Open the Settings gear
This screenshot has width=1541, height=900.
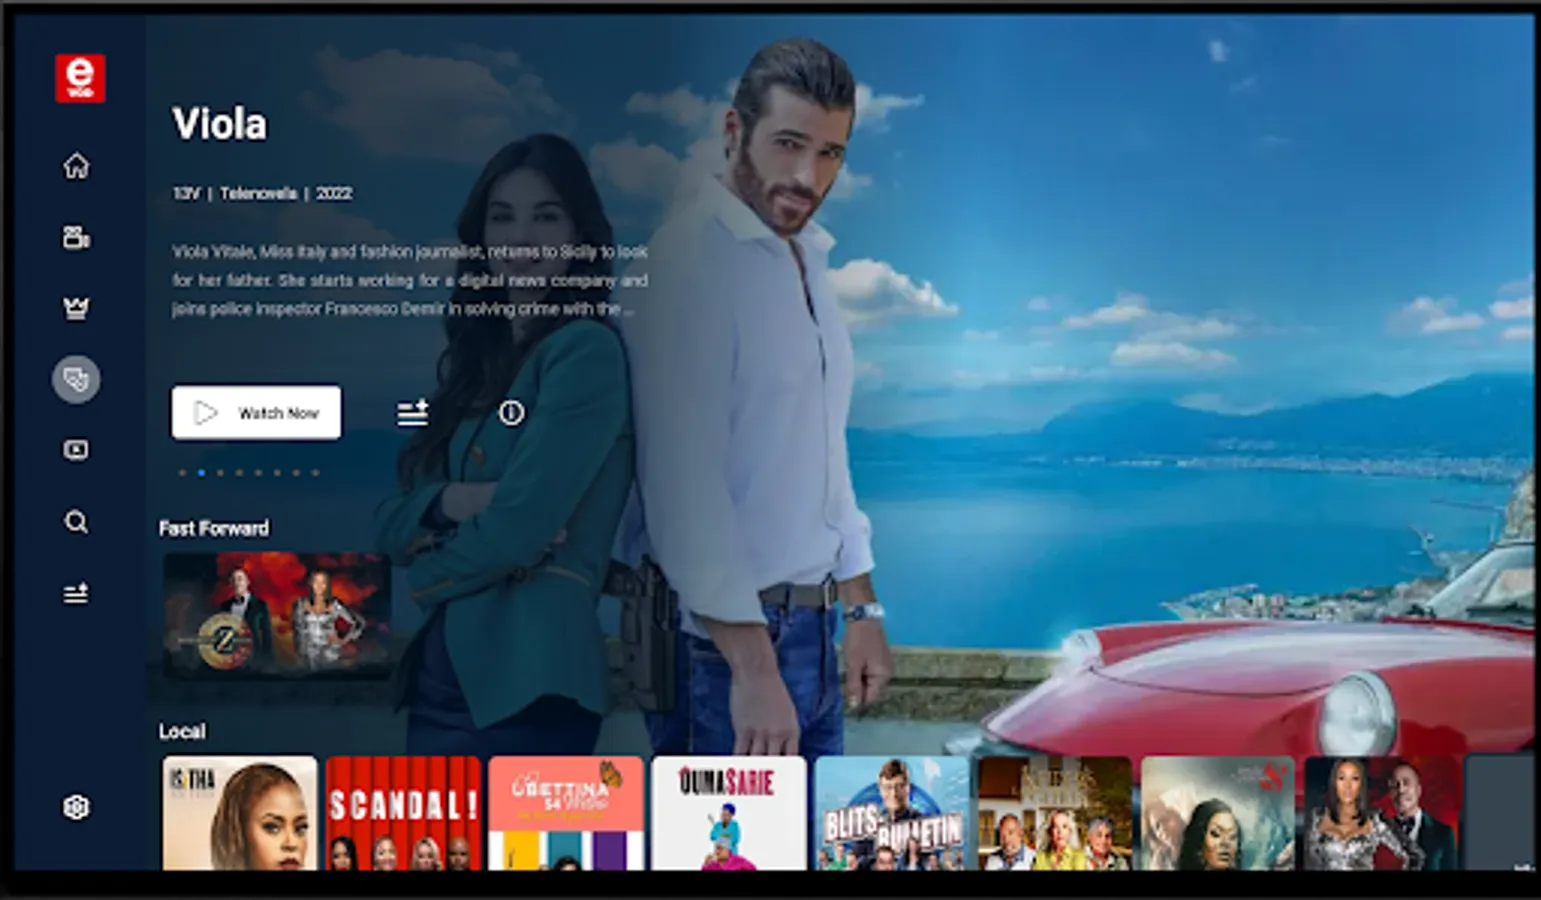click(x=77, y=807)
